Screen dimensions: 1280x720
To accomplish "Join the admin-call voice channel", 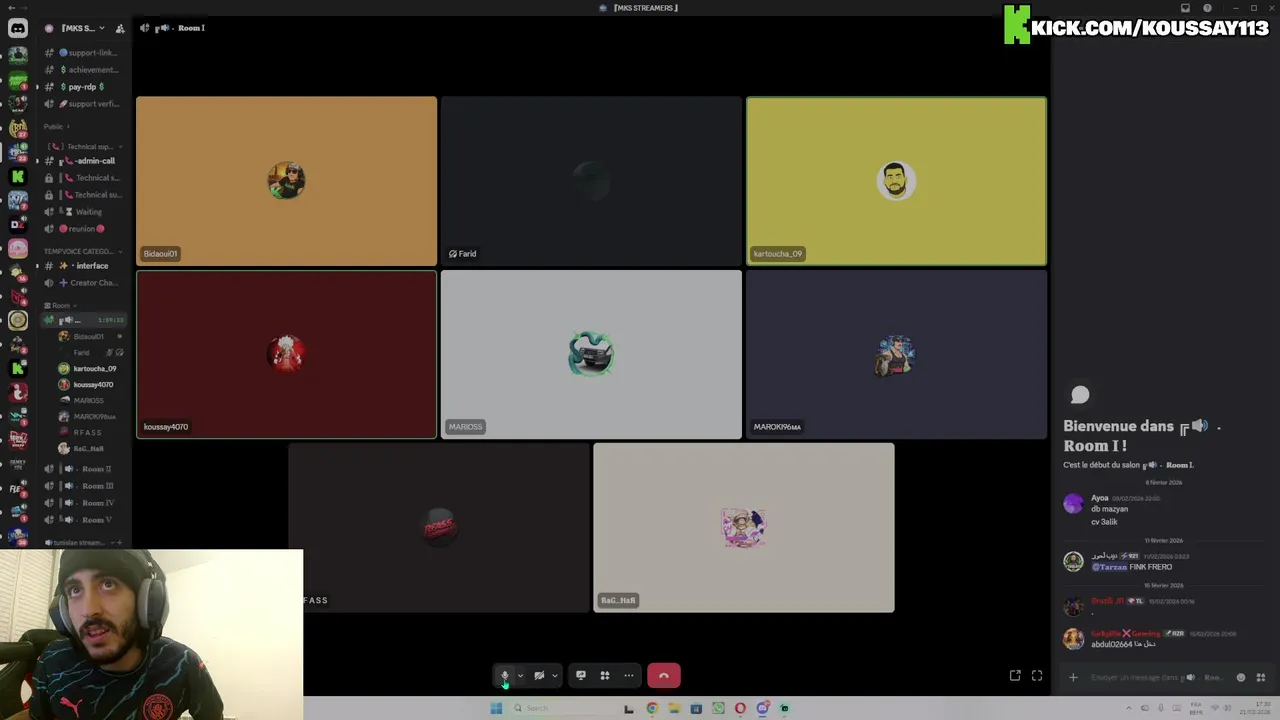I will 82,161.
